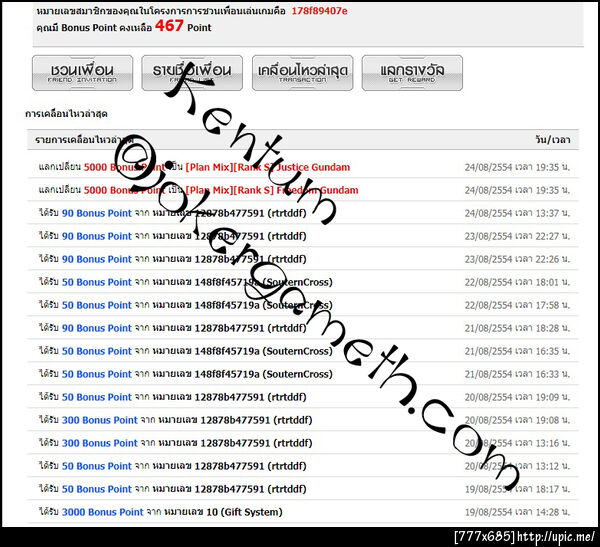Click the Freedom Gundam row's date 19:35
The height and width of the screenshot is (547, 600).
517,190
